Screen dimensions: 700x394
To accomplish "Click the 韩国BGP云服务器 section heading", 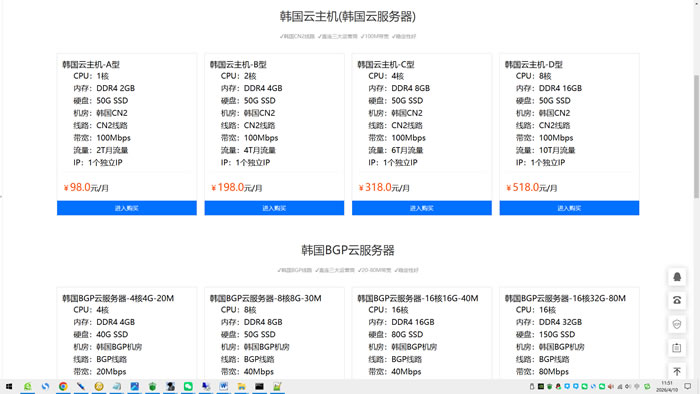I will (348, 250).
